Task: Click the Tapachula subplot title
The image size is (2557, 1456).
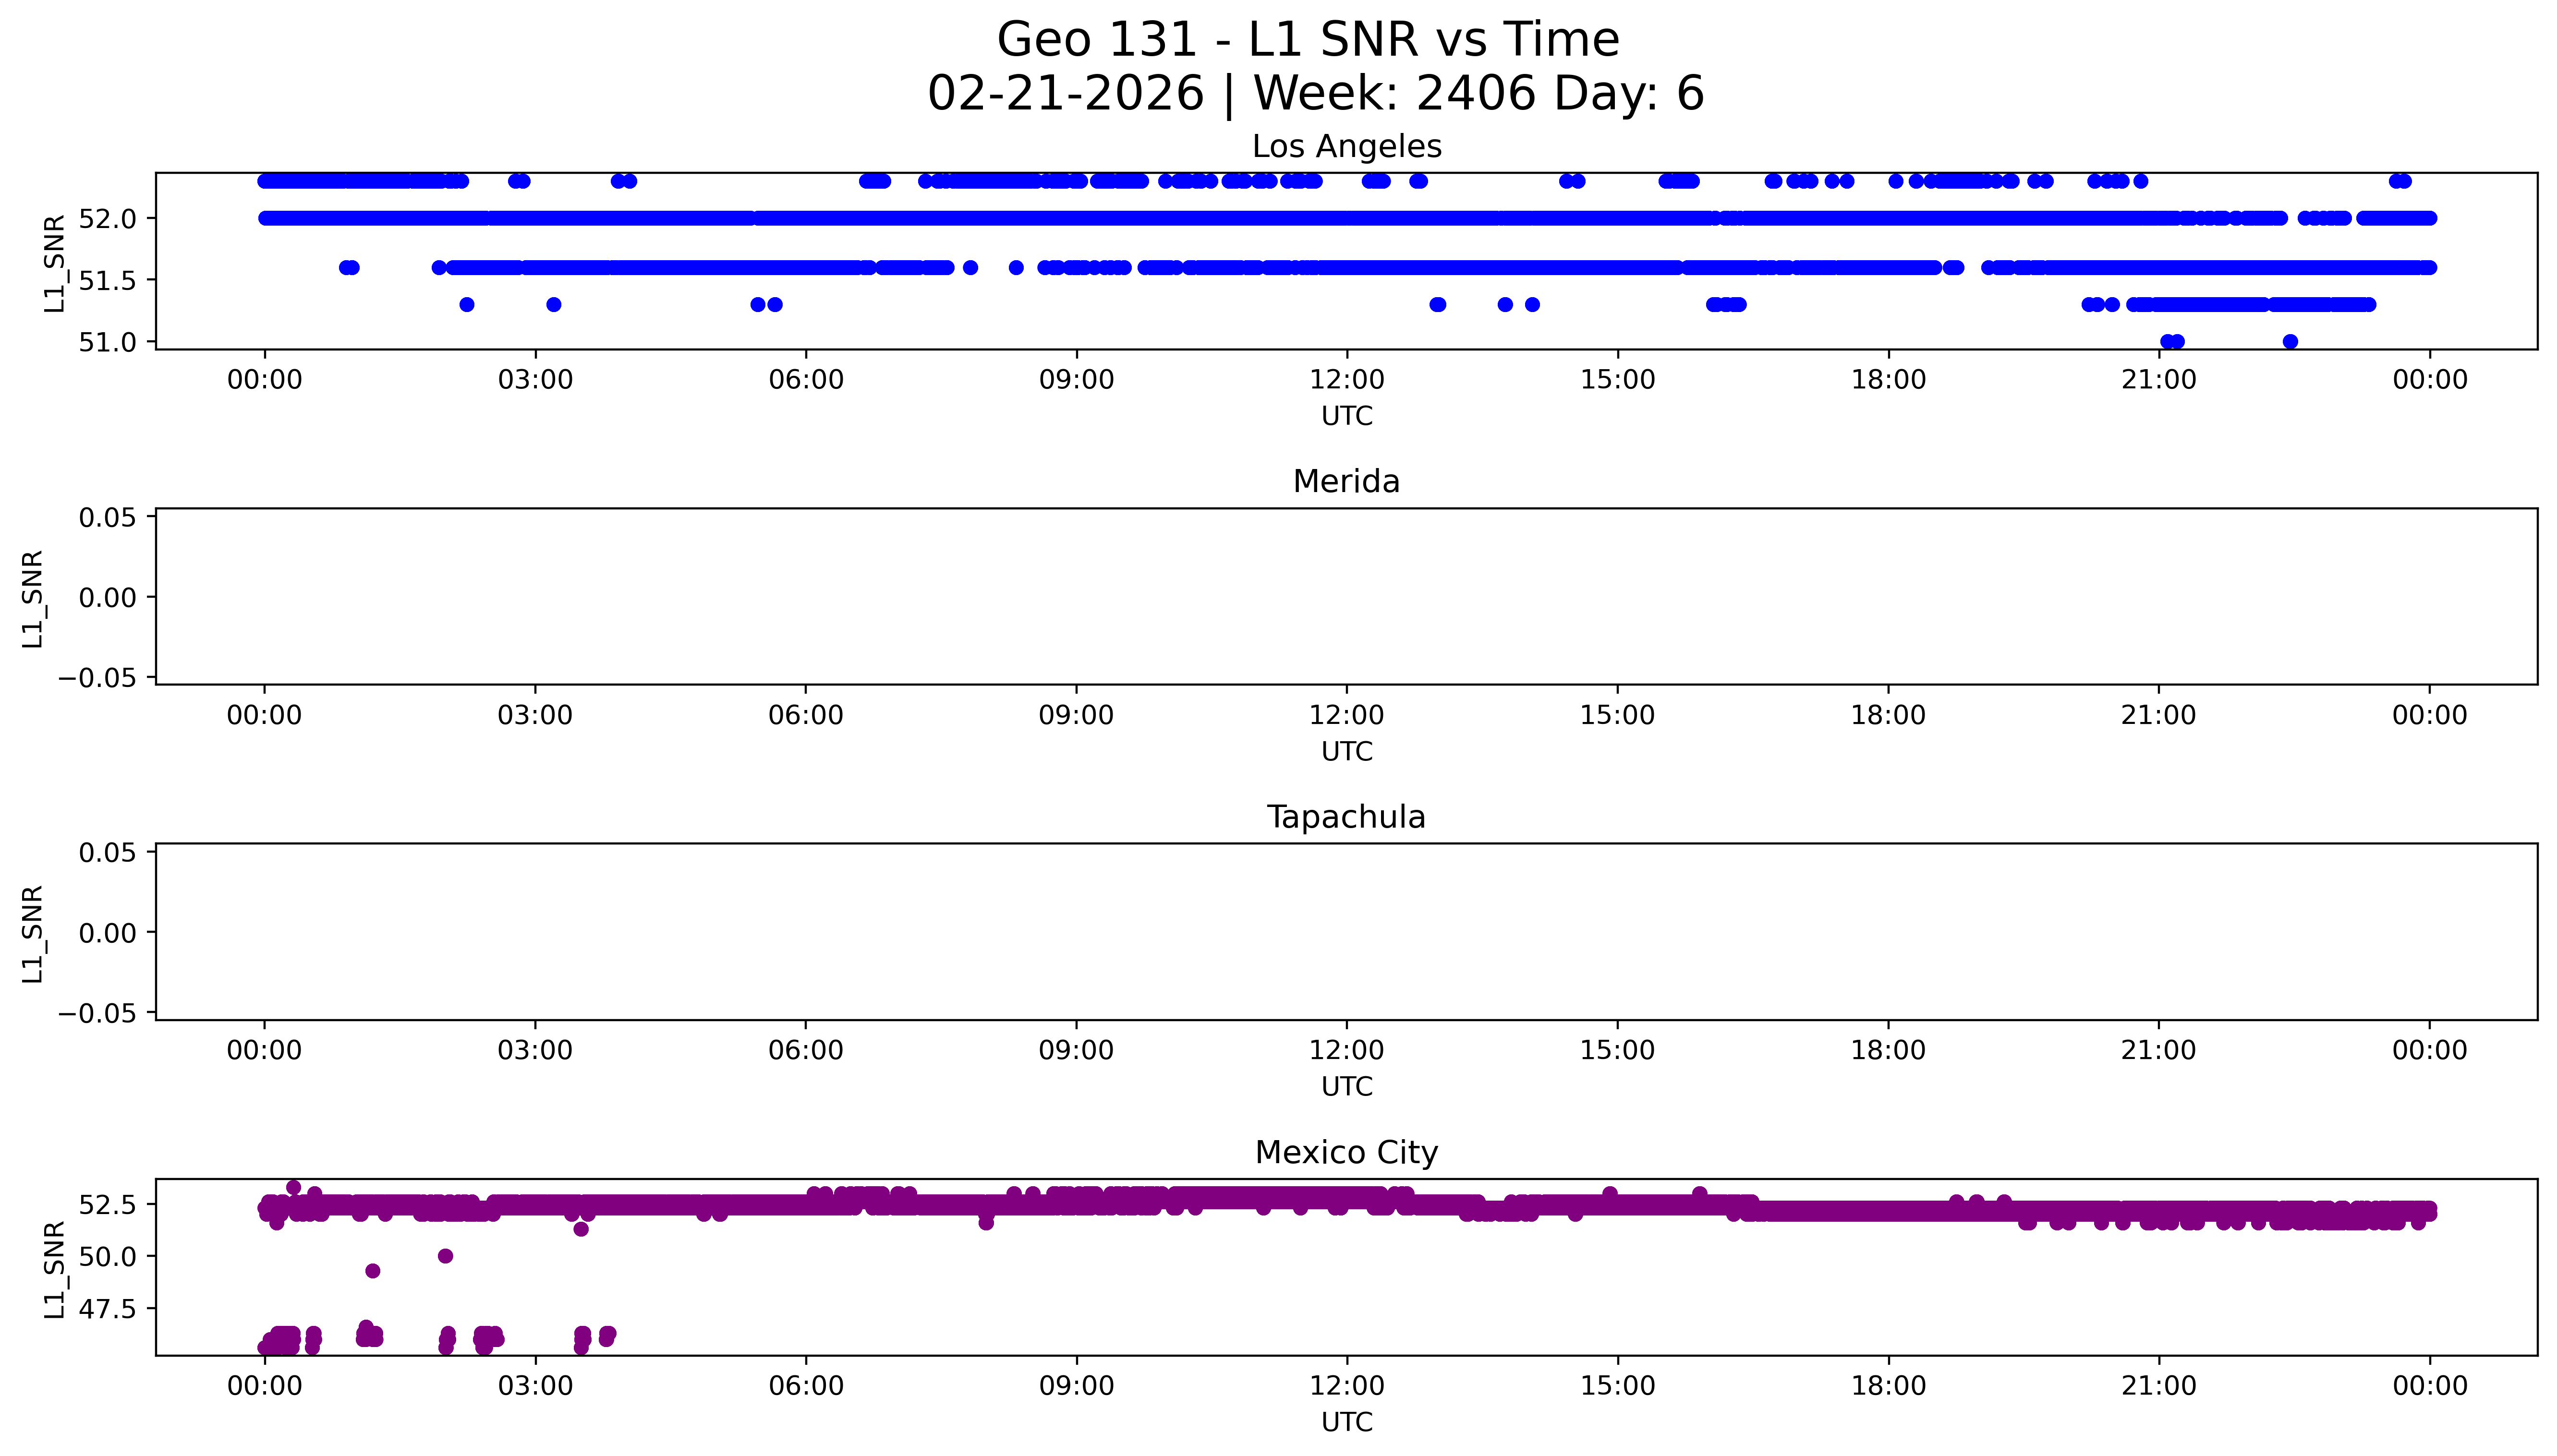Action: pos(1346,817)
